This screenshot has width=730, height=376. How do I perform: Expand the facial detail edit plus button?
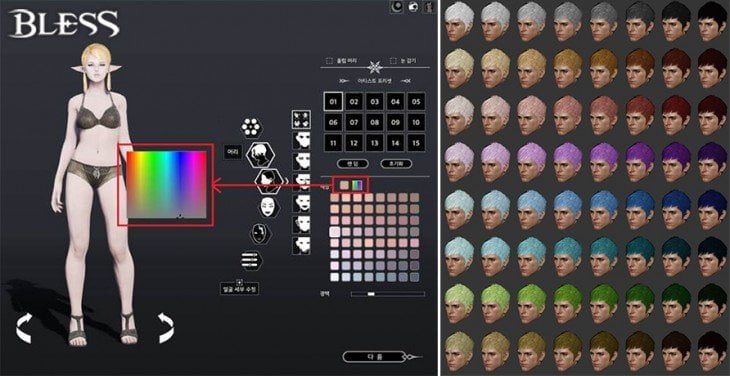(239, 282)
